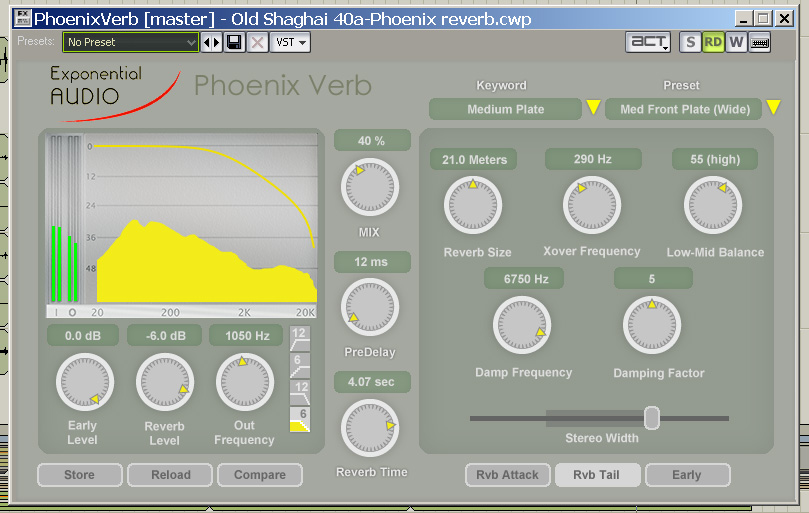Select the yellow 6 dB low-pass filter icon
The image size is (809, 513).
[301, 419]
